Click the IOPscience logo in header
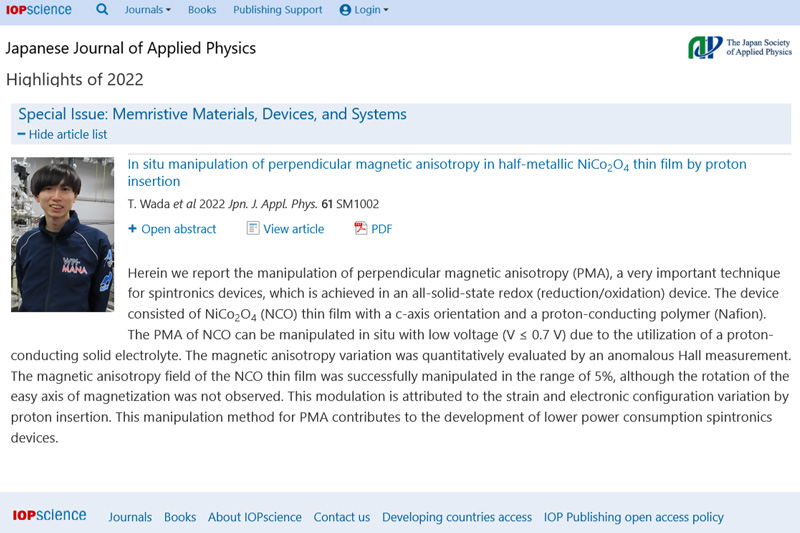Screen dimensions: 800x533 (x=40, y=10)
